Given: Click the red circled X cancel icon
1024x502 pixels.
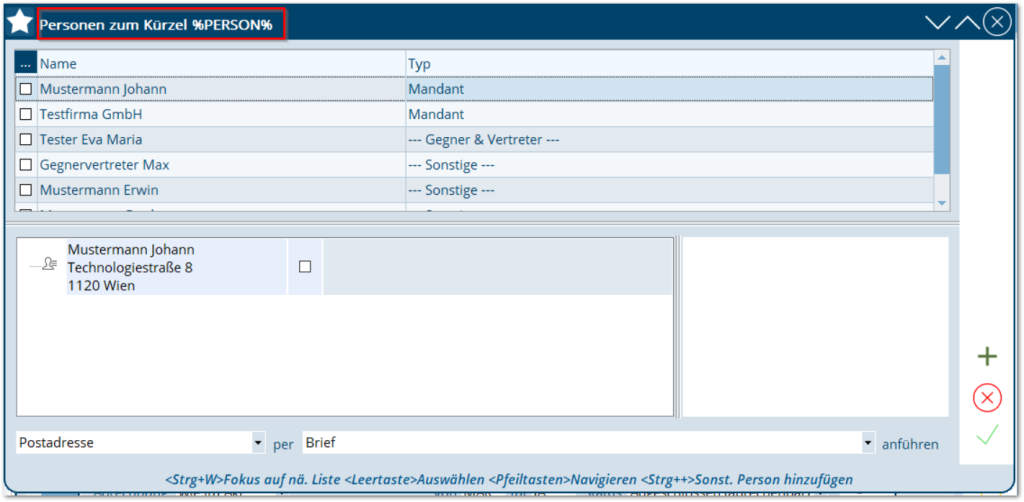Looking at the screenshot, I should (987, 398).
